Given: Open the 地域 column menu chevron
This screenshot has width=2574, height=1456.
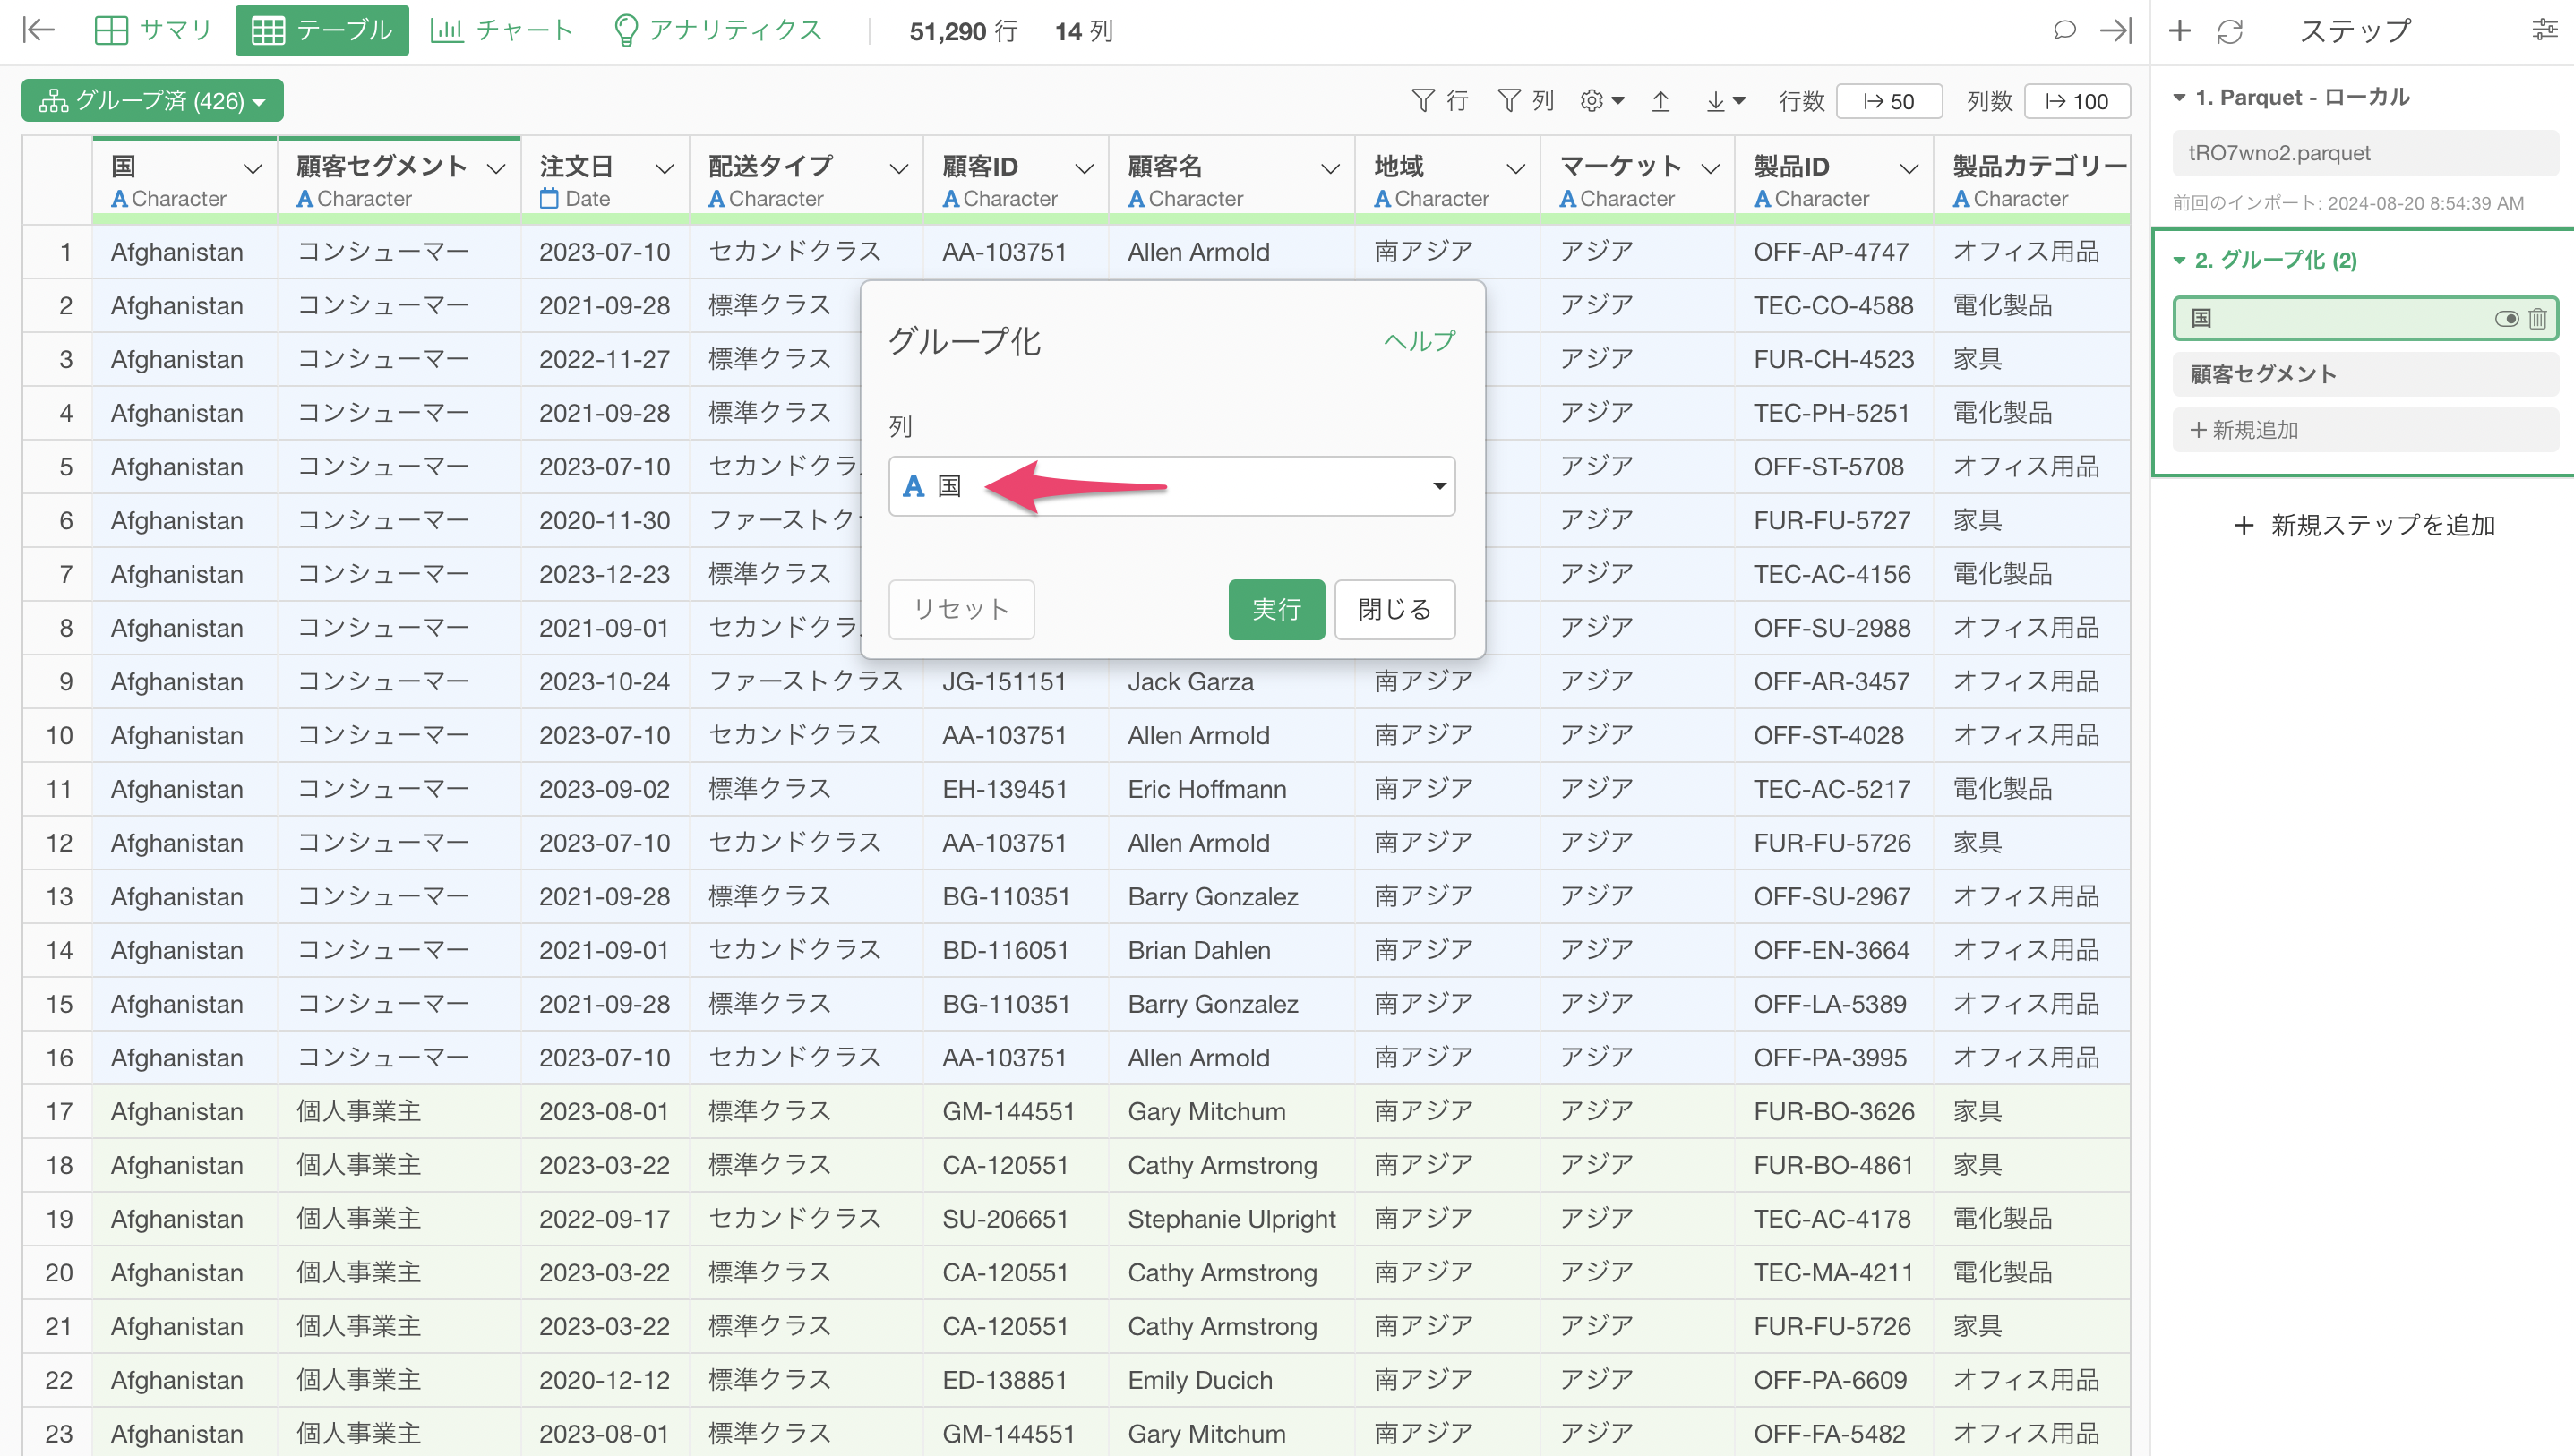Looking at the screenshot, I should (x=1516, y=168).
